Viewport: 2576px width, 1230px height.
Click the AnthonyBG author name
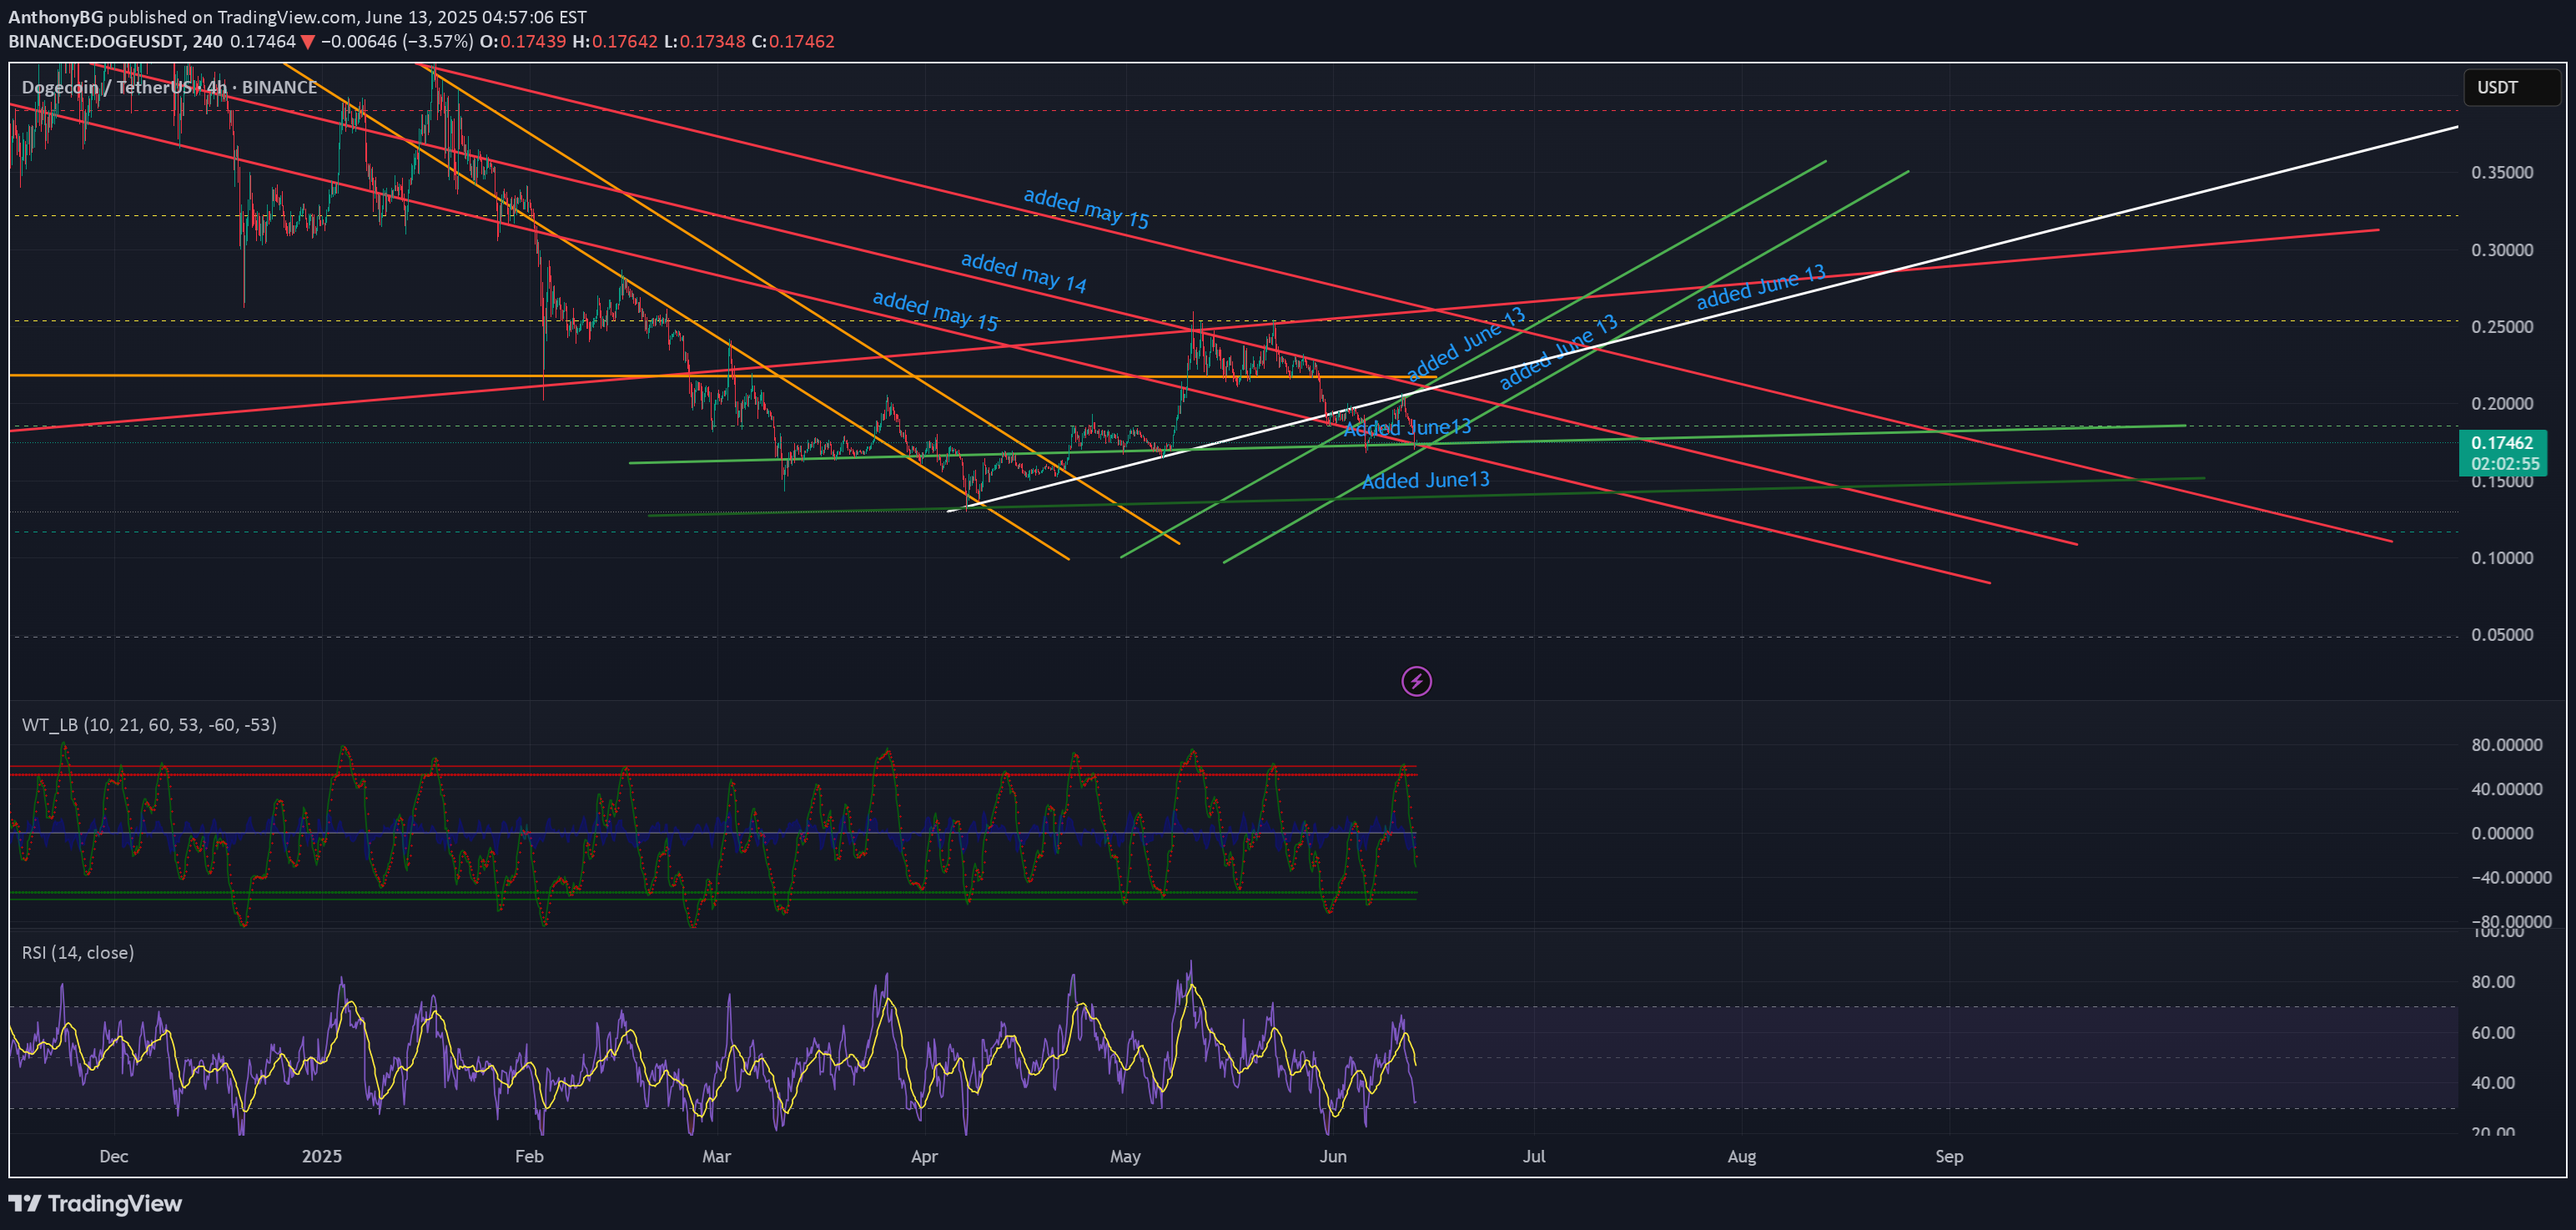(55, 17)
